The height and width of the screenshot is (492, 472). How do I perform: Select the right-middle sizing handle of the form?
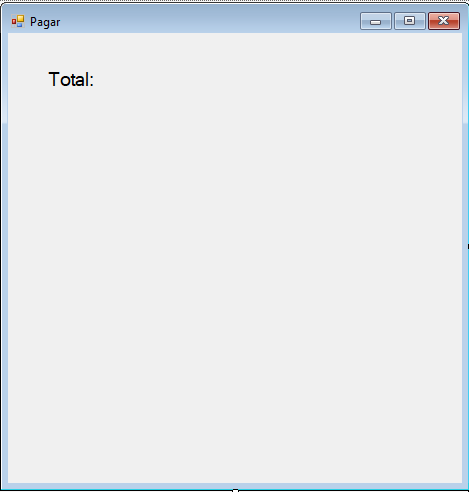click(468, 246)
